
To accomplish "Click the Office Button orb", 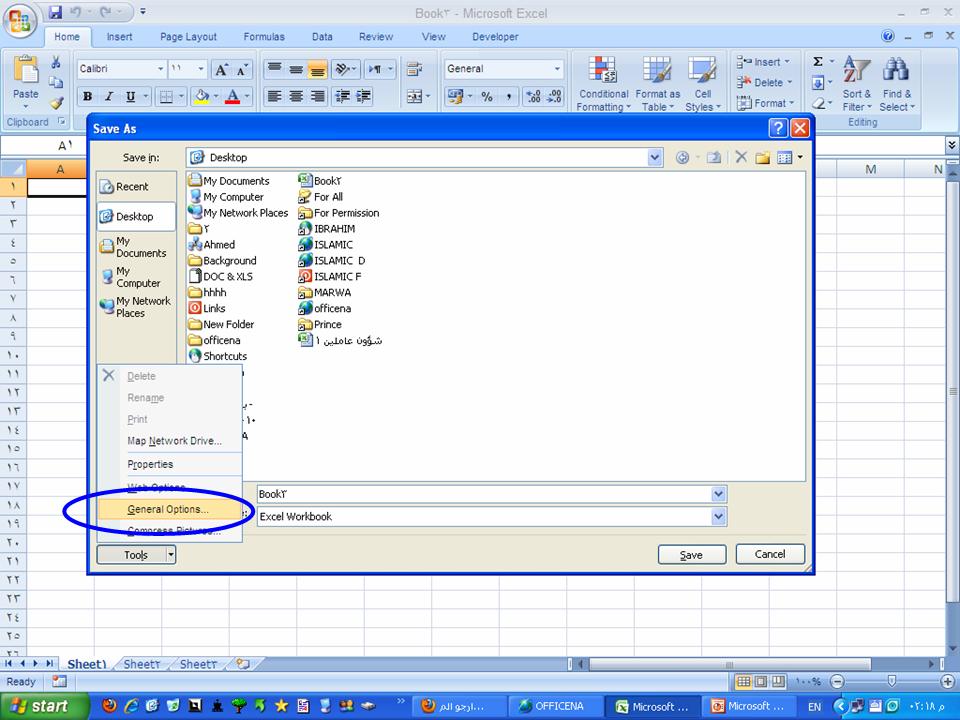I will click(x=20, y=20).
